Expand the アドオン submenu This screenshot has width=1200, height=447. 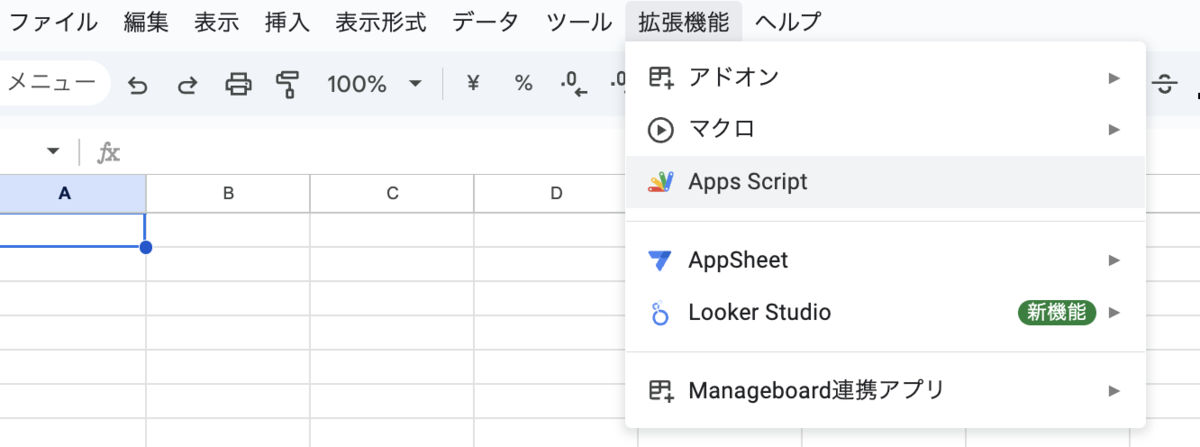885,77
